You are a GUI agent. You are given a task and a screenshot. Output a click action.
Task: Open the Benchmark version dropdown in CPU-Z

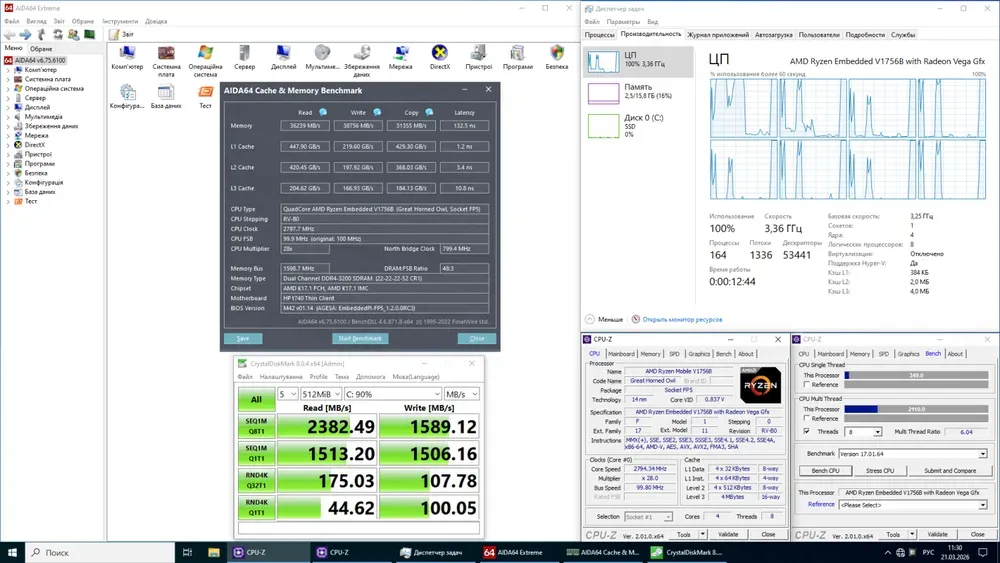click(911, 453)
